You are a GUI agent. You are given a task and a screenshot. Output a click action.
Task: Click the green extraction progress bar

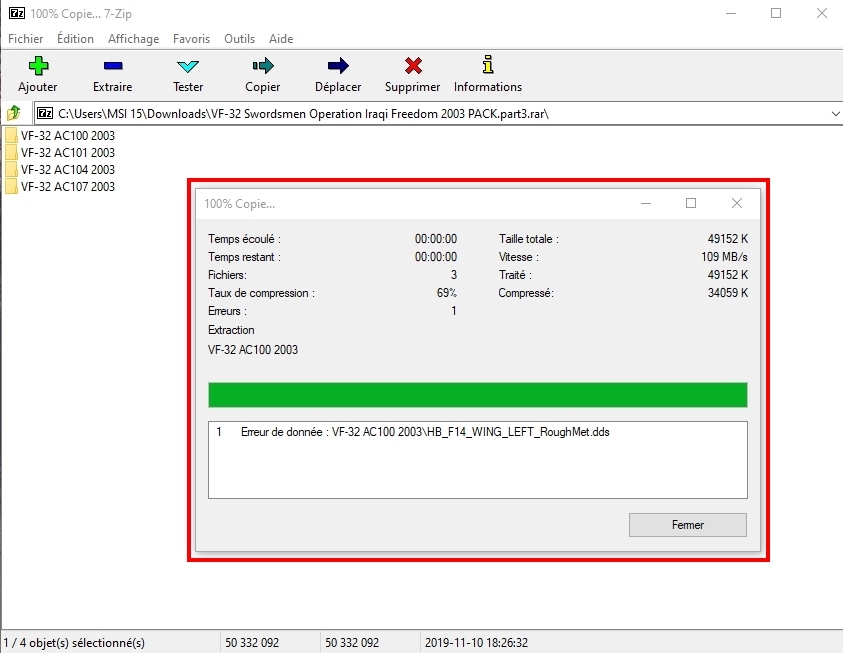click(477, 395)
